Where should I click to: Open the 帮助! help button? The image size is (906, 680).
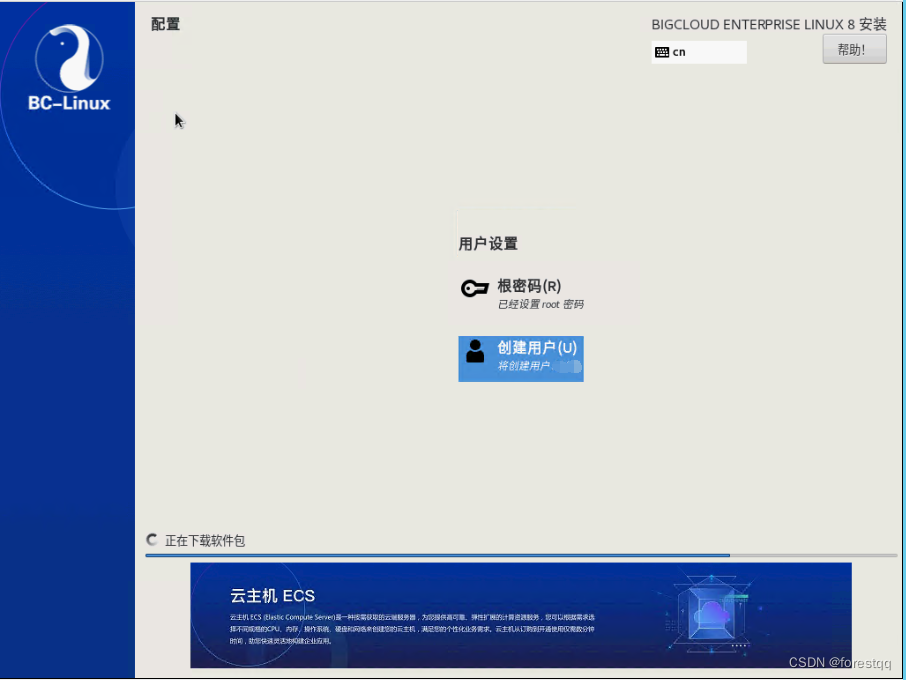pos(854,49)
